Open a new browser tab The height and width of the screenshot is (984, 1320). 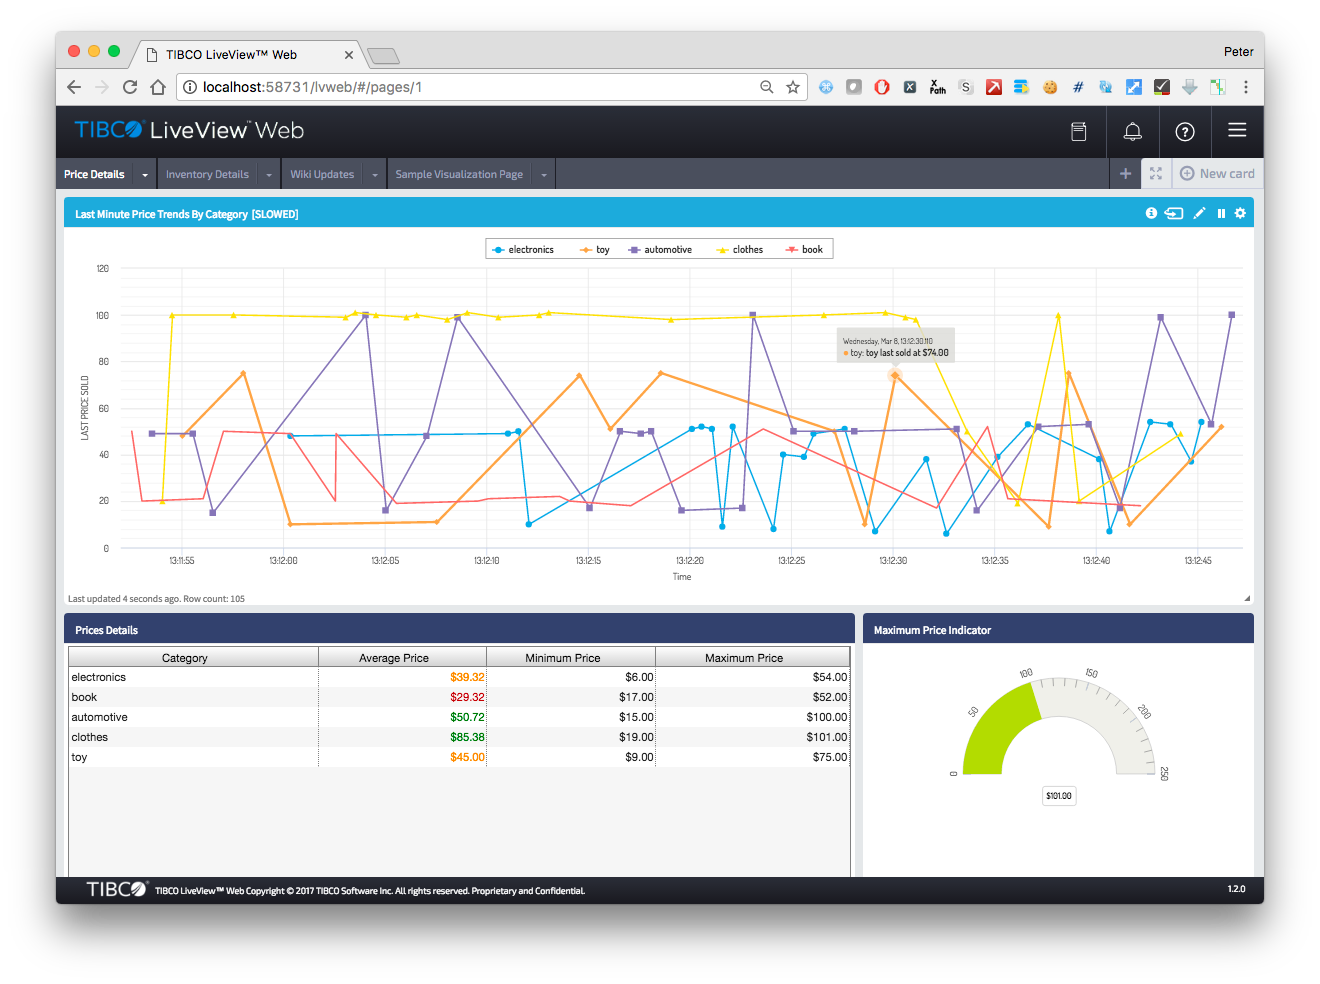click(x=383, y=56)
